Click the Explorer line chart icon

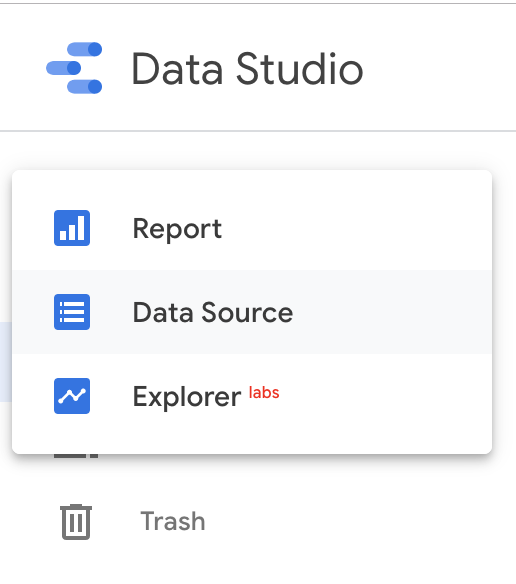pyautogui.click(x=72, y=396)
